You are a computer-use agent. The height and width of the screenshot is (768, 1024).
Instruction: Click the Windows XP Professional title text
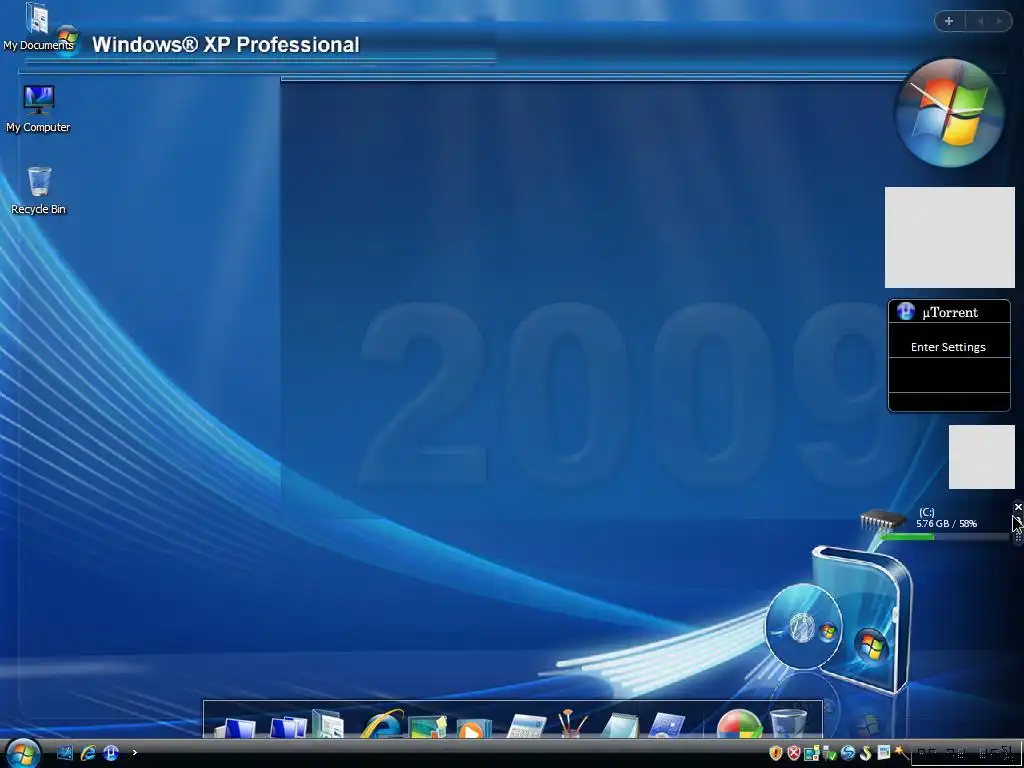[x=225, y=44]
